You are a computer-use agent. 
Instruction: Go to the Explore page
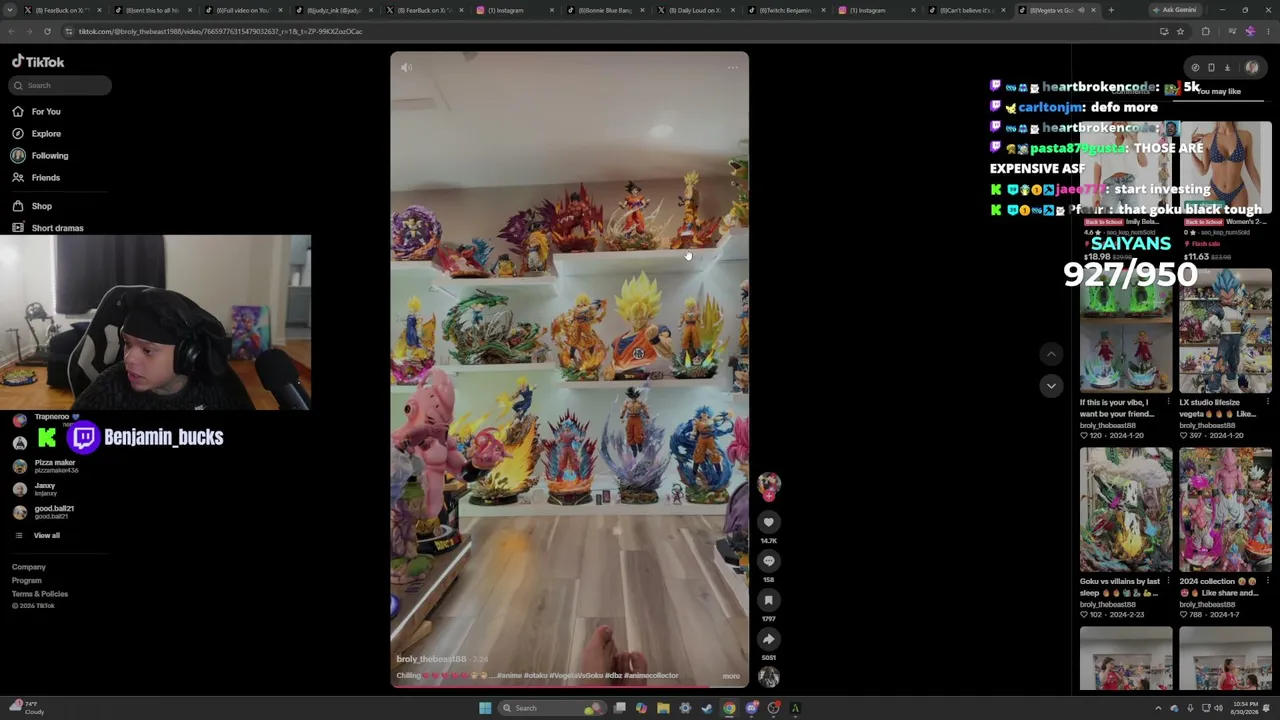[x=46, y=133]
